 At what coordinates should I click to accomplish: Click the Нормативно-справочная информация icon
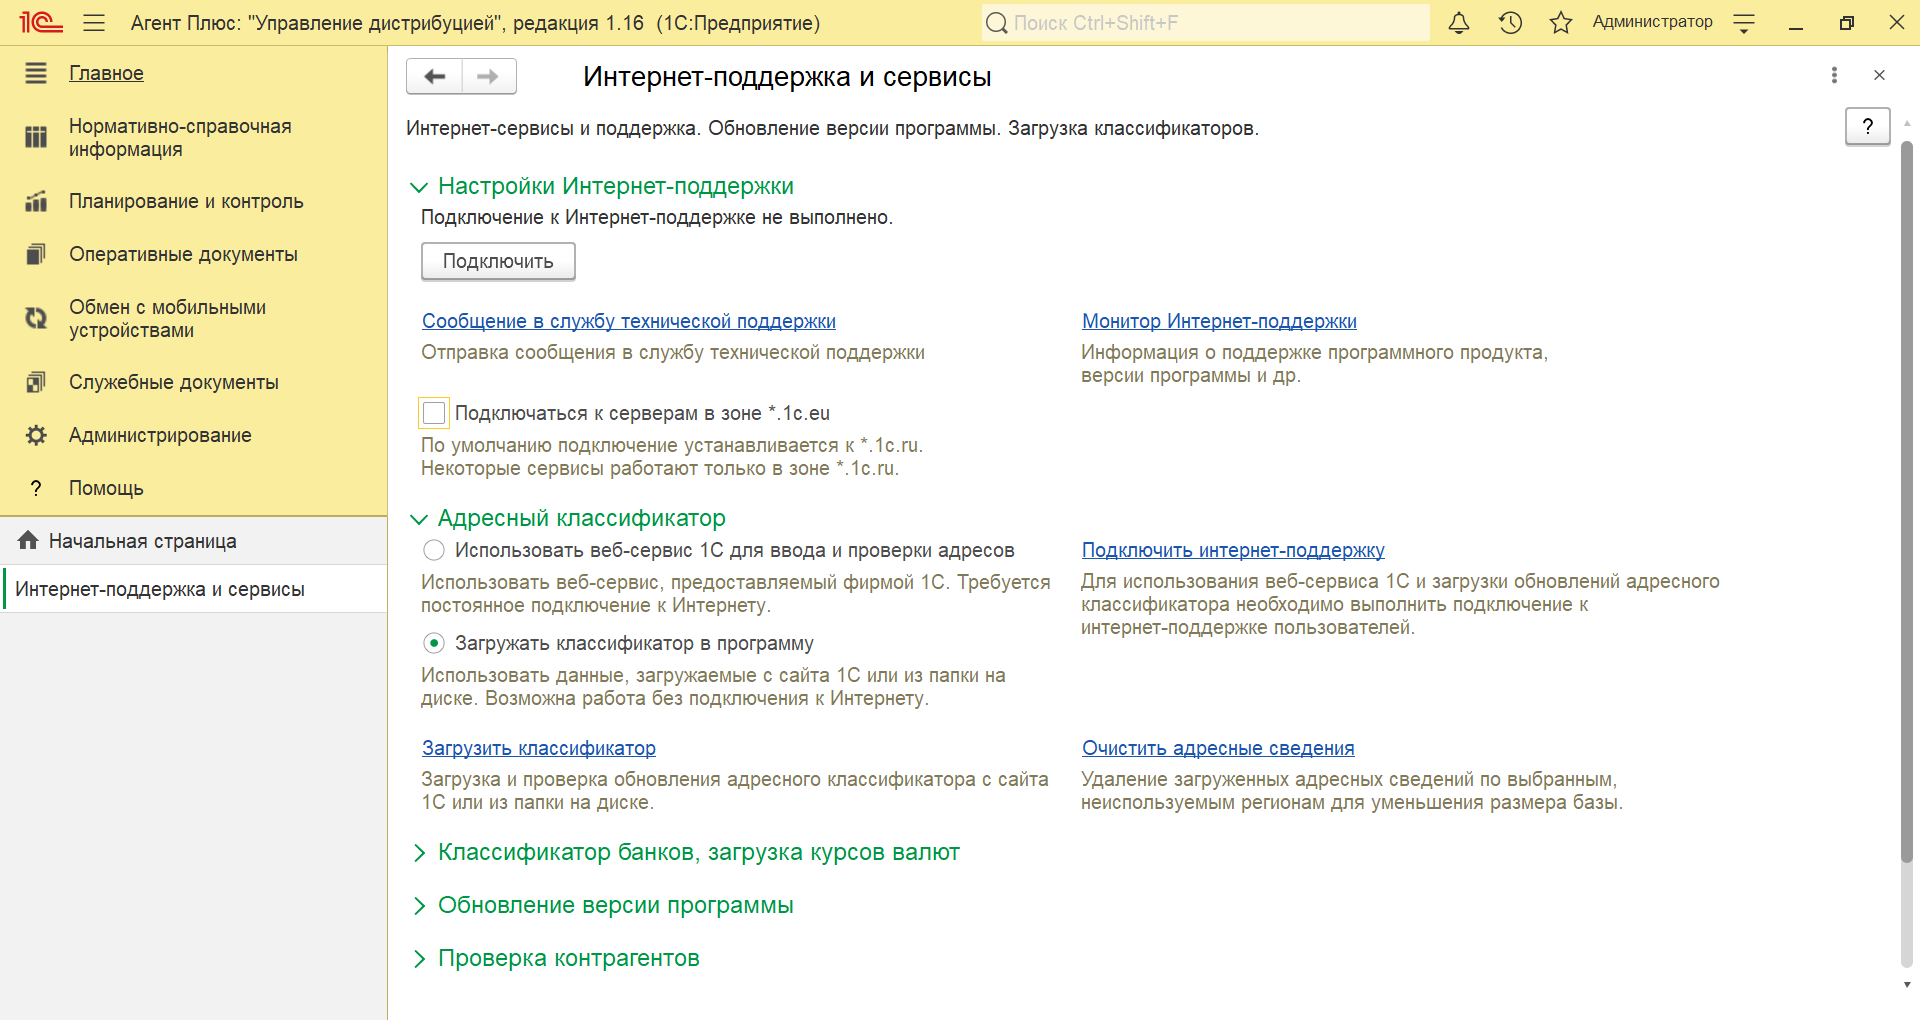pos(36,137)
